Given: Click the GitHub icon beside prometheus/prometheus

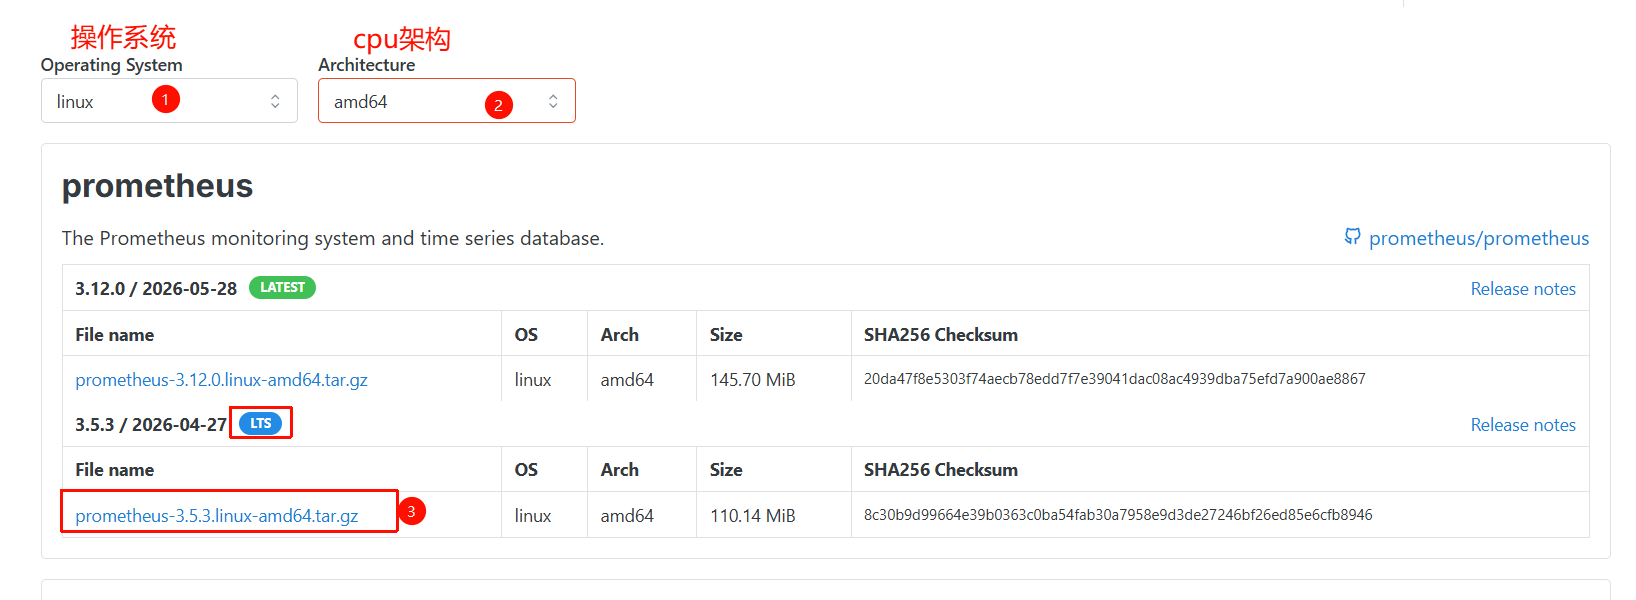Looking at the screenshot, I should point(1352,237).
